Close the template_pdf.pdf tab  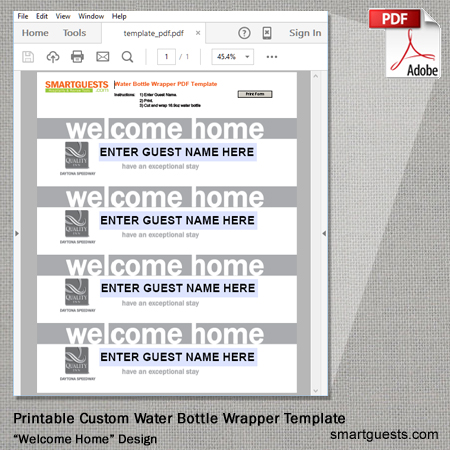(198, 33)
